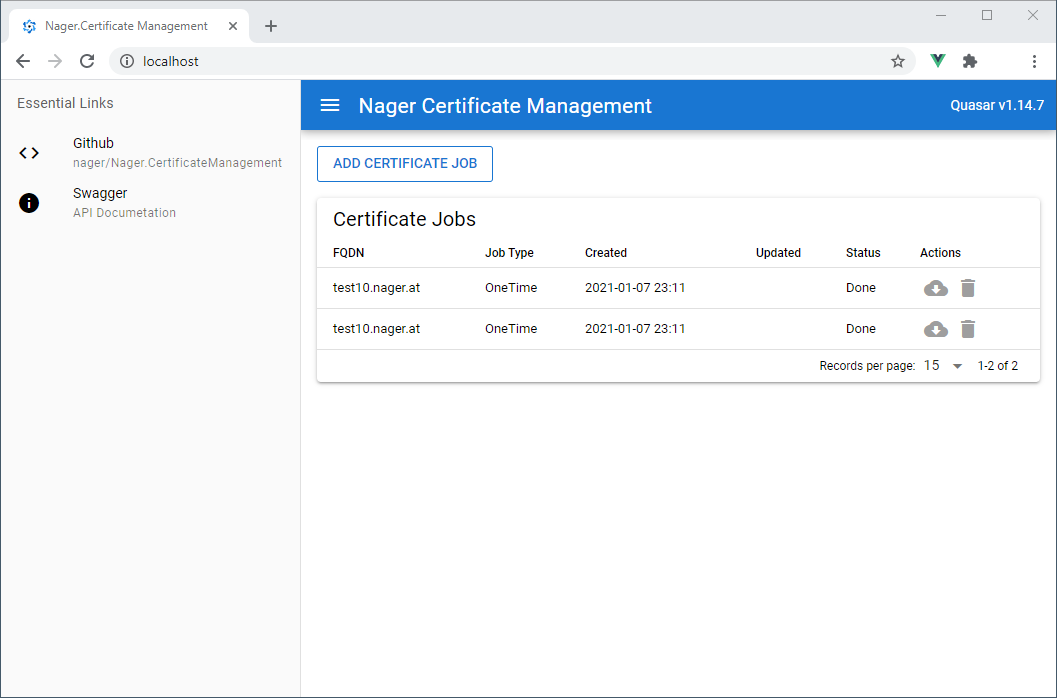Toggle the hamburger menu drawer
This screenshot has width=1057, height=698.
[330, 105]
